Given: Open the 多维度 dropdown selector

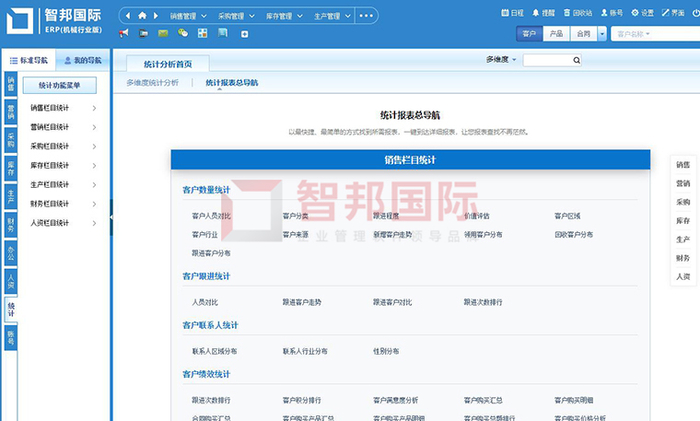Looking at the screenshot, I should (x=502, y=60).
